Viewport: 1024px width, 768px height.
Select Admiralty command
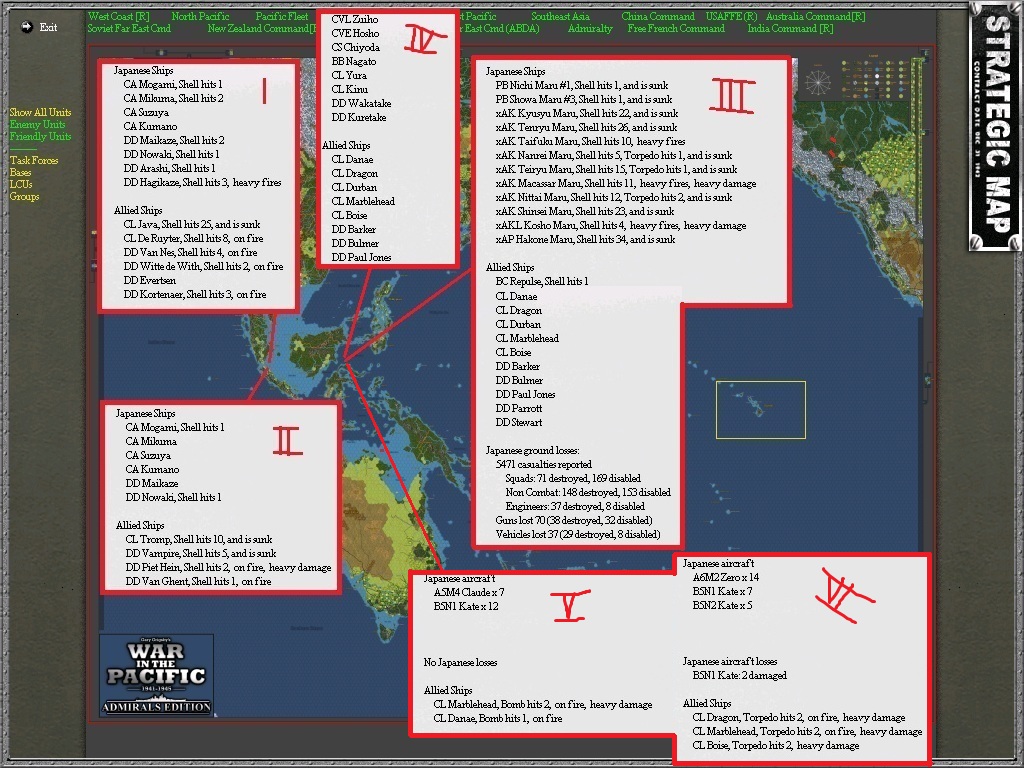click(590, 28)
